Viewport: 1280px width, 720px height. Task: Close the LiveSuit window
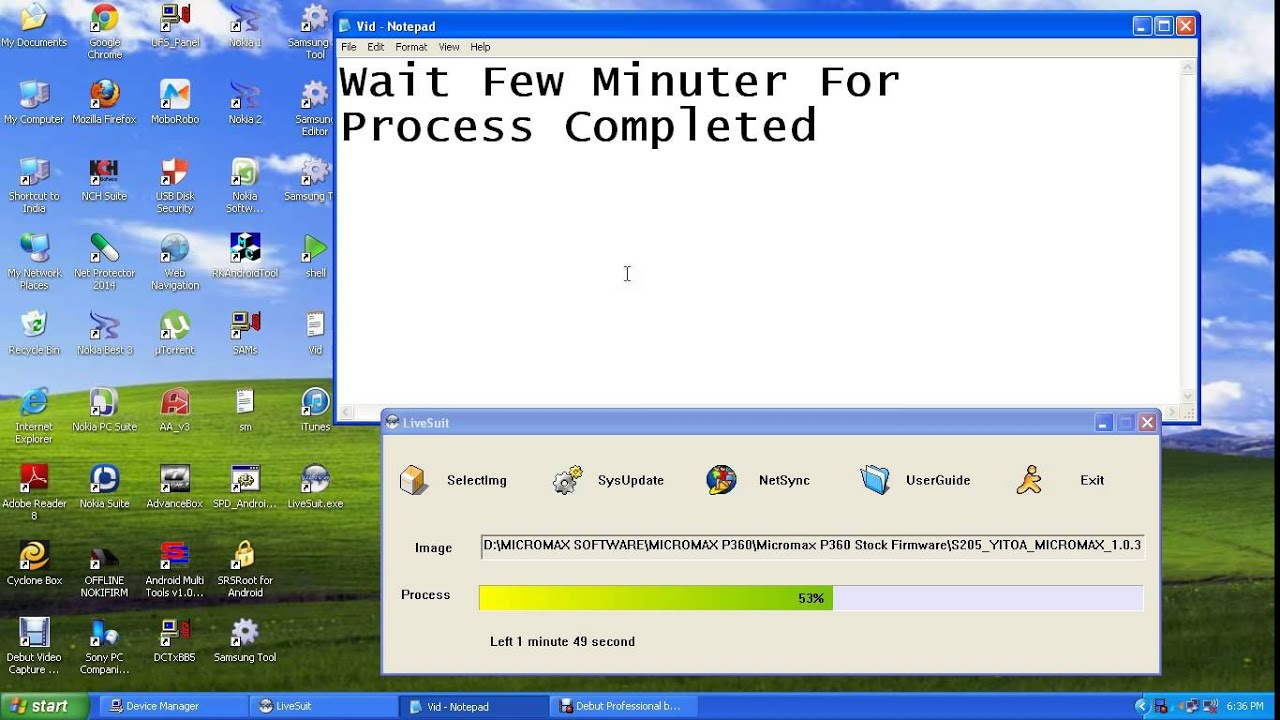point(1148,423)
